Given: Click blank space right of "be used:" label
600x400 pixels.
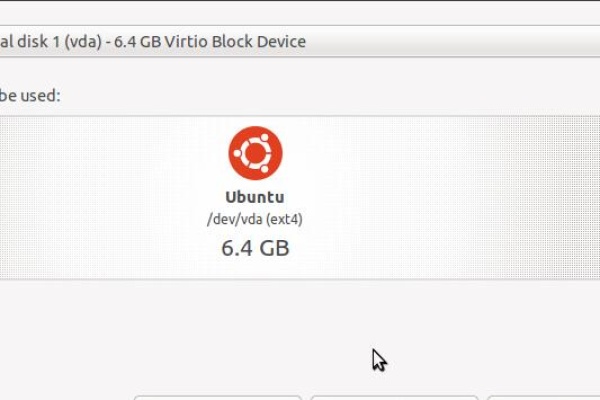Looking at the screenshot, I should coord(300,96).
